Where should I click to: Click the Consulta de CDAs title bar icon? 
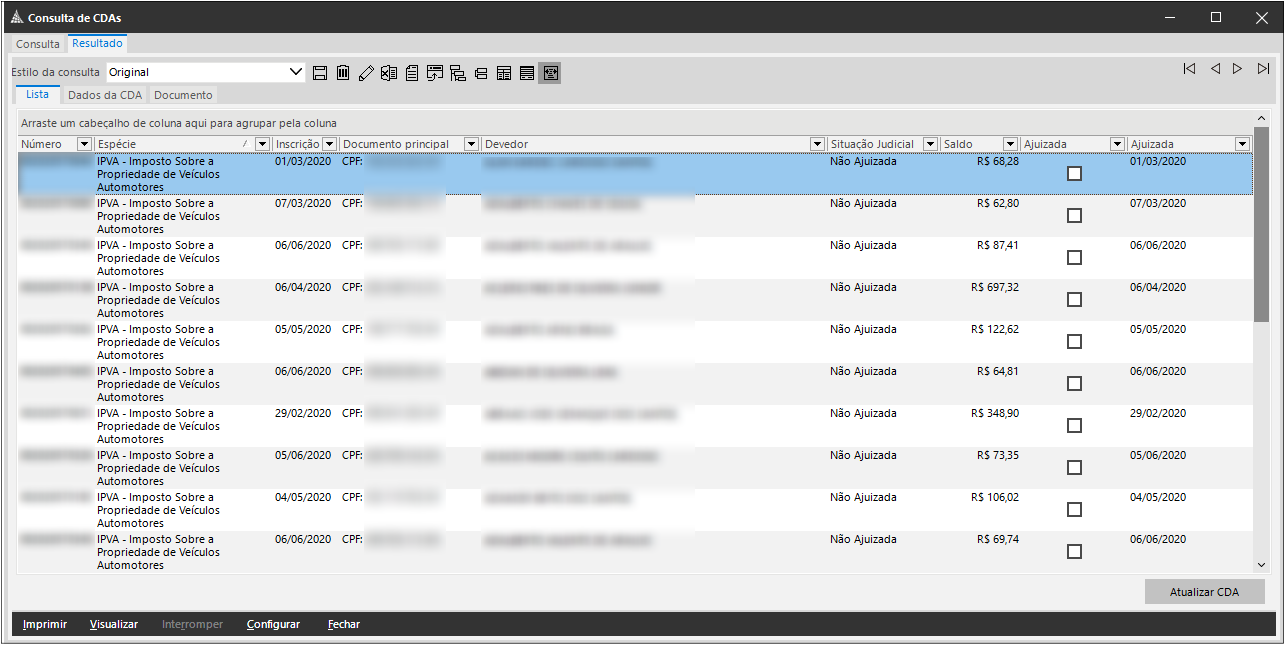click(x=15, y=18)
